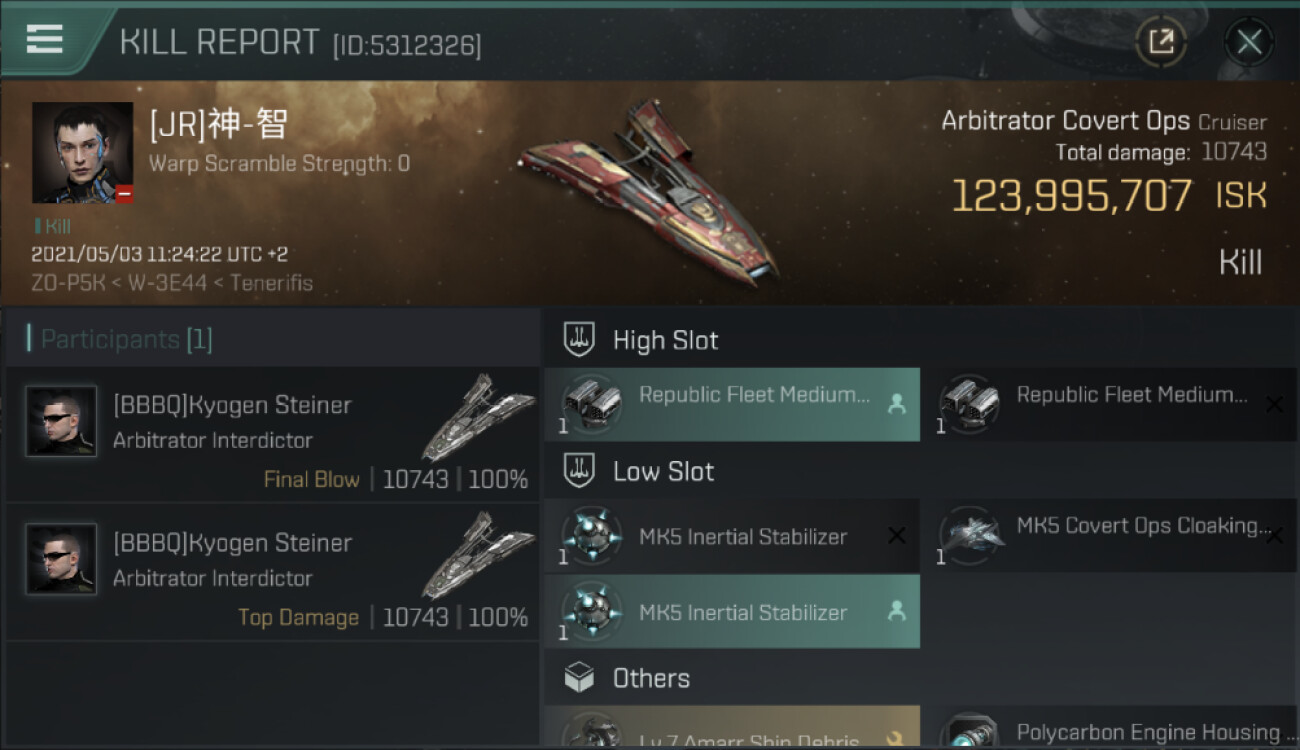Close the Kill Report window
Screen dimensions: 1300x750
(1249, 42)
